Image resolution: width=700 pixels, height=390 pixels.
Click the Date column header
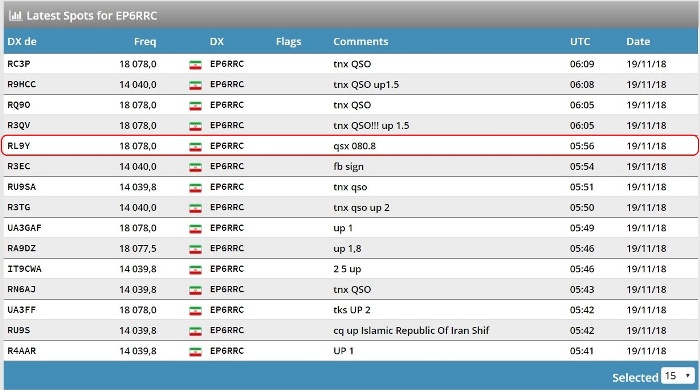[x=638, y=41]
